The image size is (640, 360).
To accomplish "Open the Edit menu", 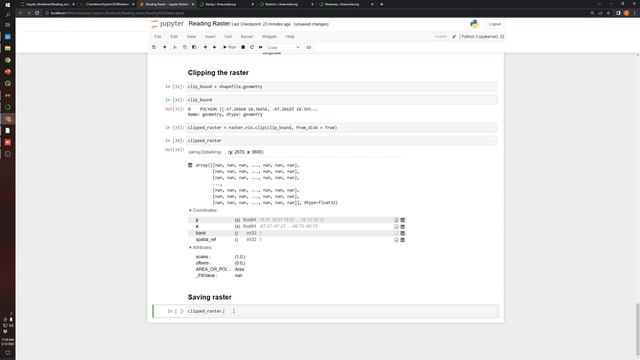I will 174,37.
